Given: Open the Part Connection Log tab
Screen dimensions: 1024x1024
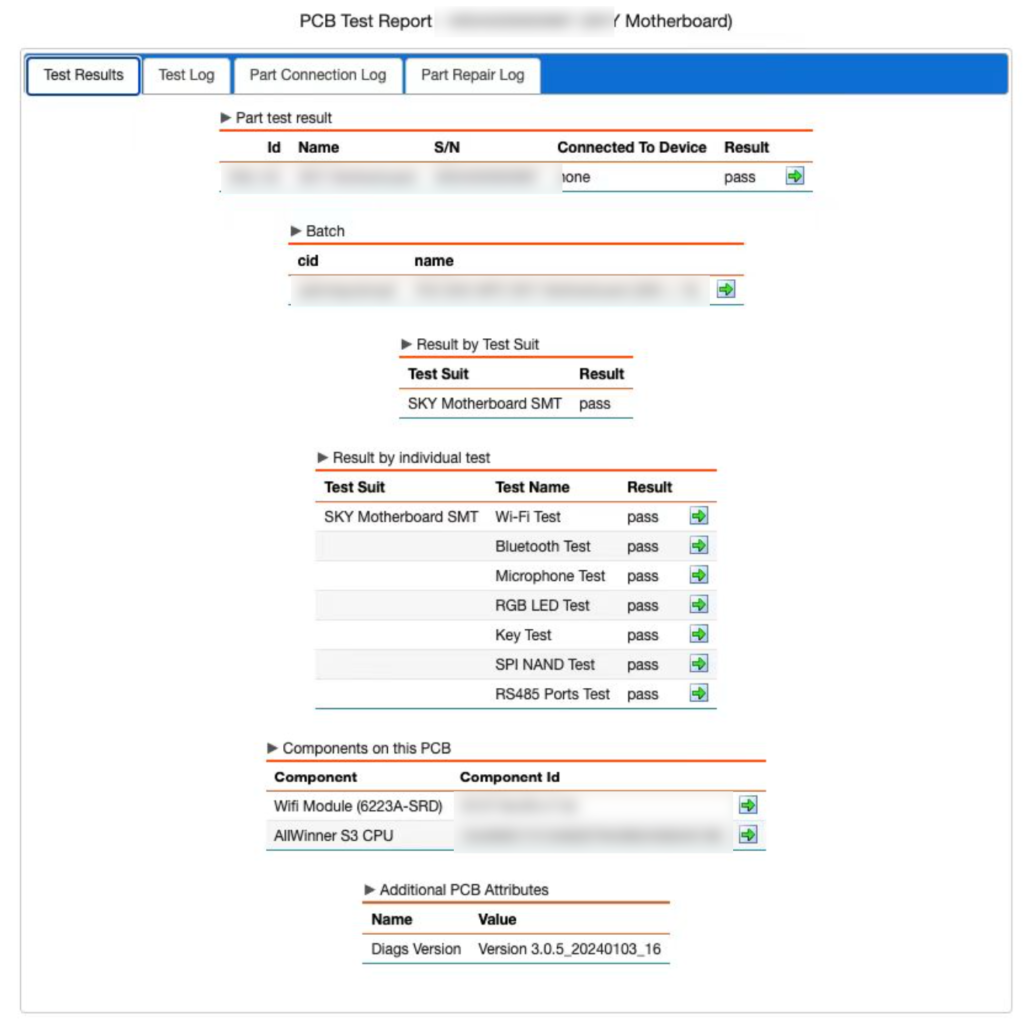Looking at the screenshot, I should point(317,75).
